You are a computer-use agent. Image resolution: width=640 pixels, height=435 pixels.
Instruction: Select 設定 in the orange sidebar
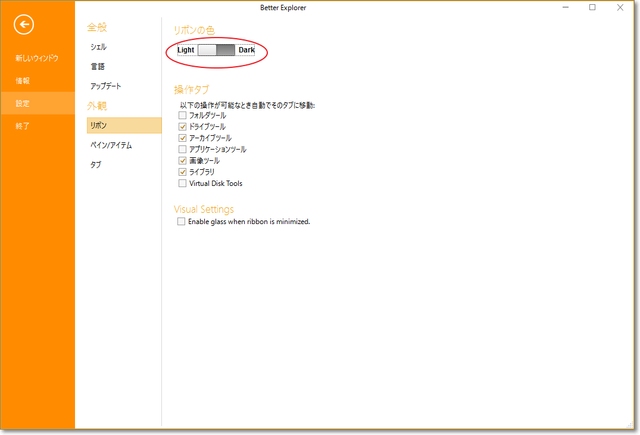point(22,103)
